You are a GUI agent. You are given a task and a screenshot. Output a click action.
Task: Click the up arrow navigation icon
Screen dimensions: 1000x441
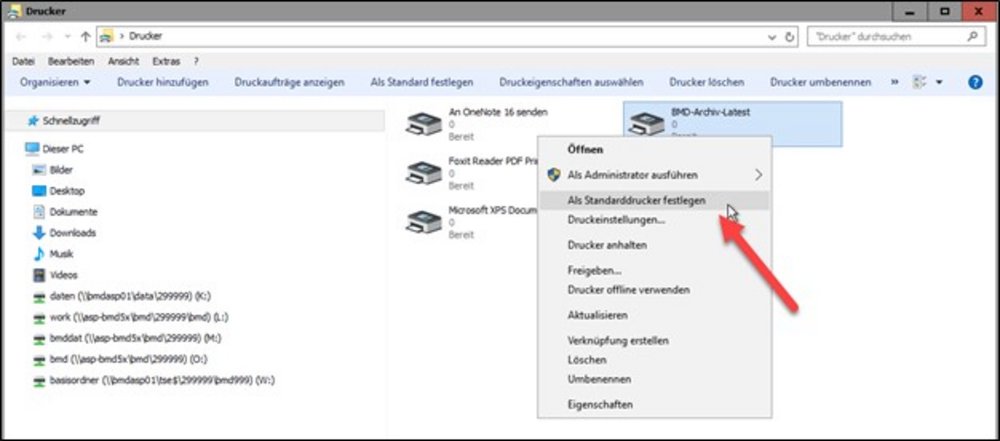click(x=85, y=36)
